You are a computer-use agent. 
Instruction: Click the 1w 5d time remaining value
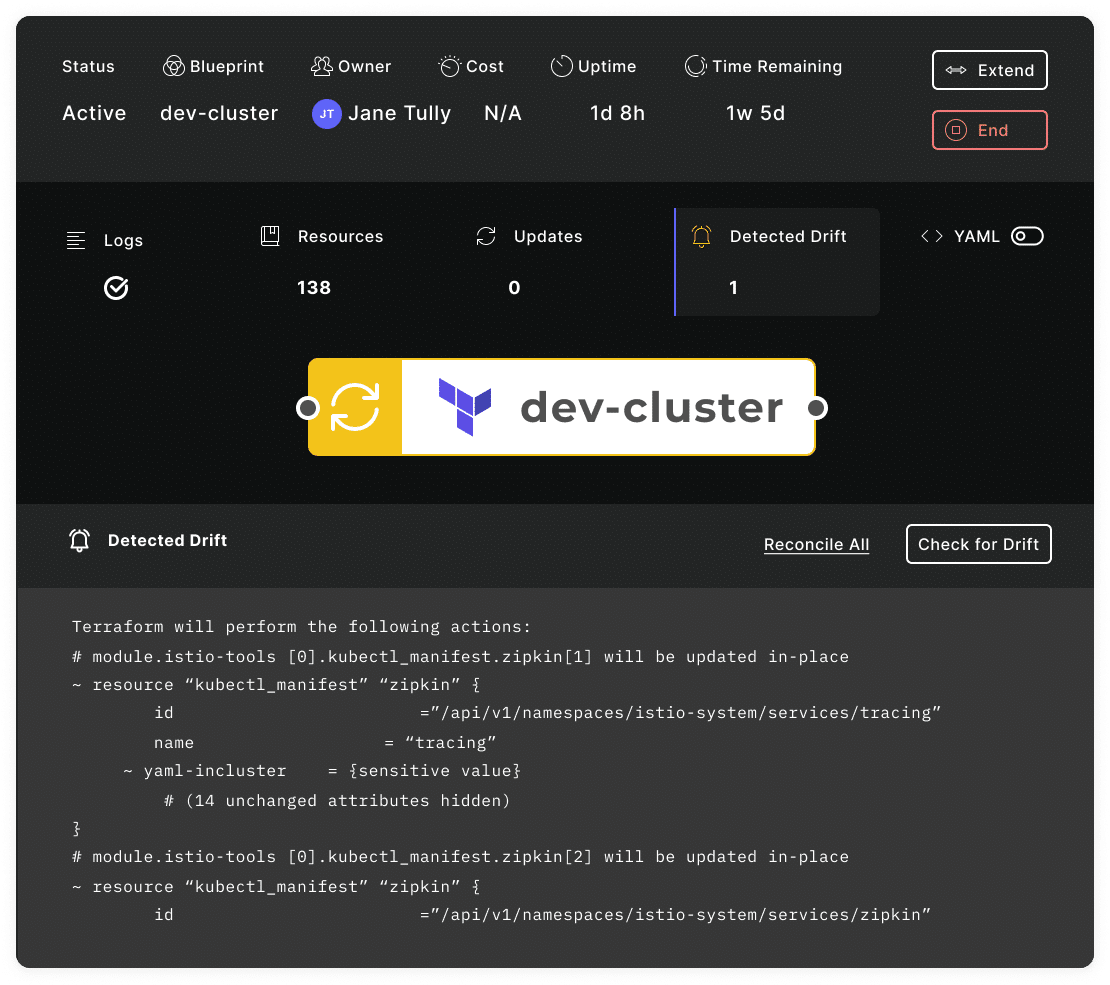click(x=755, y=113)
